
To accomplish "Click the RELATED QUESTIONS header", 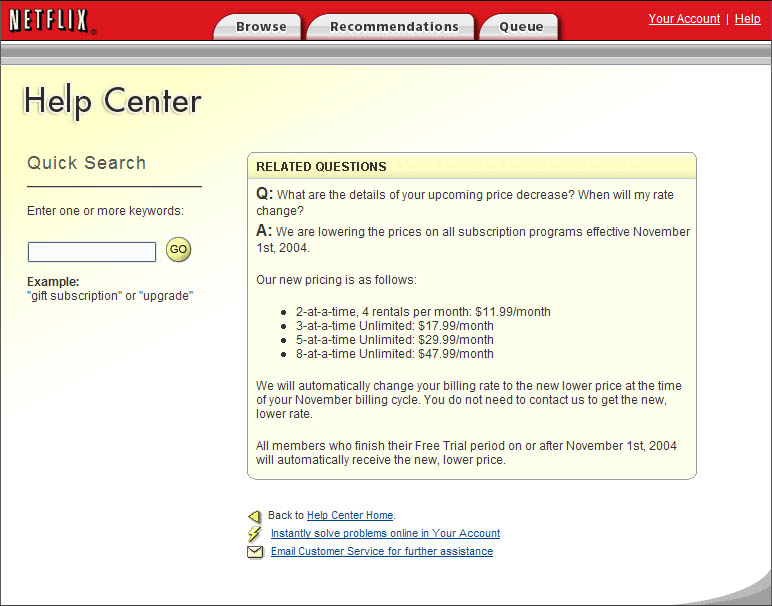I will tap(321, 166).
